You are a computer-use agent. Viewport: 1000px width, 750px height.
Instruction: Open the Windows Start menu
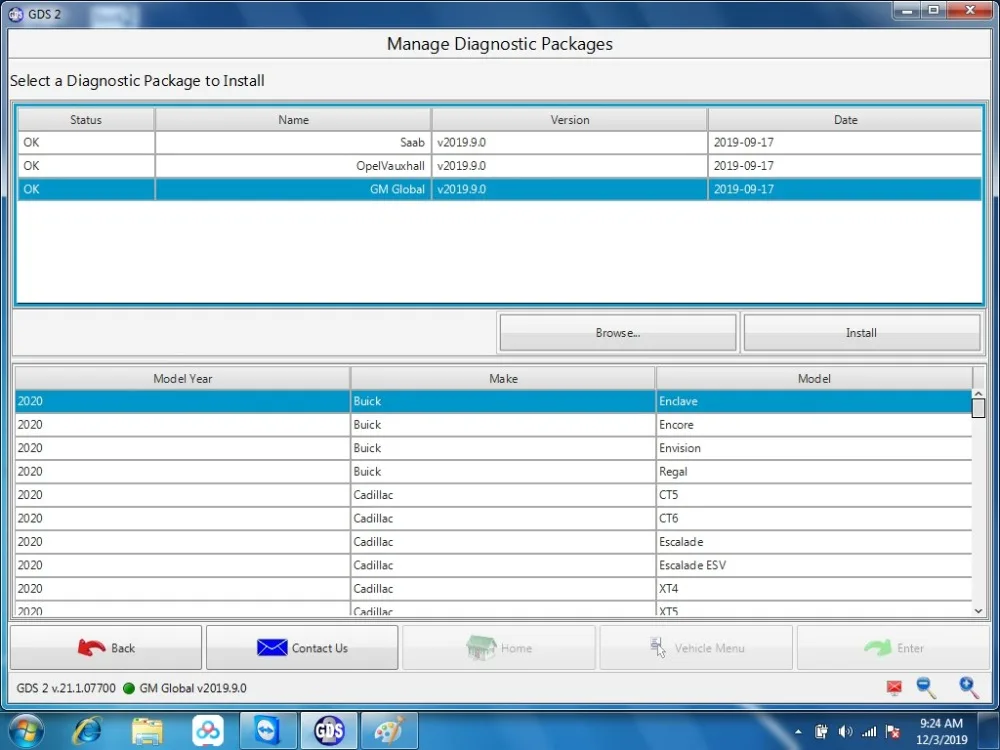[x=26, y=731]
